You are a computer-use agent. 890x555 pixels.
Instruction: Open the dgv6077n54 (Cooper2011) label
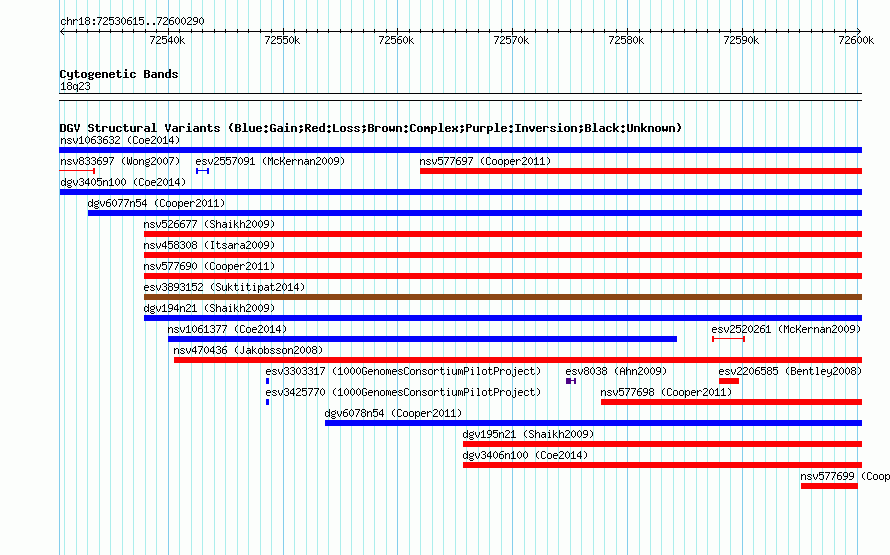pos(156,203)
